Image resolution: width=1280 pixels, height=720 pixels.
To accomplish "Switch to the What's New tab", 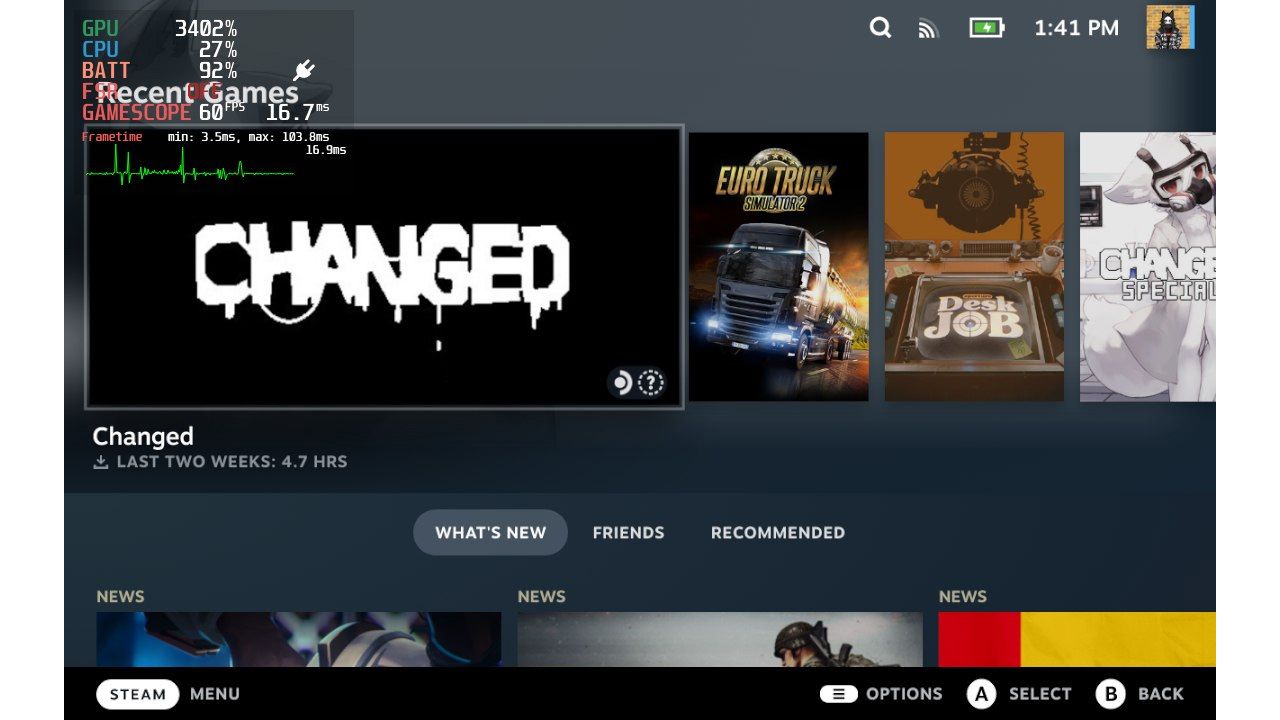I will tap(490, 532).
